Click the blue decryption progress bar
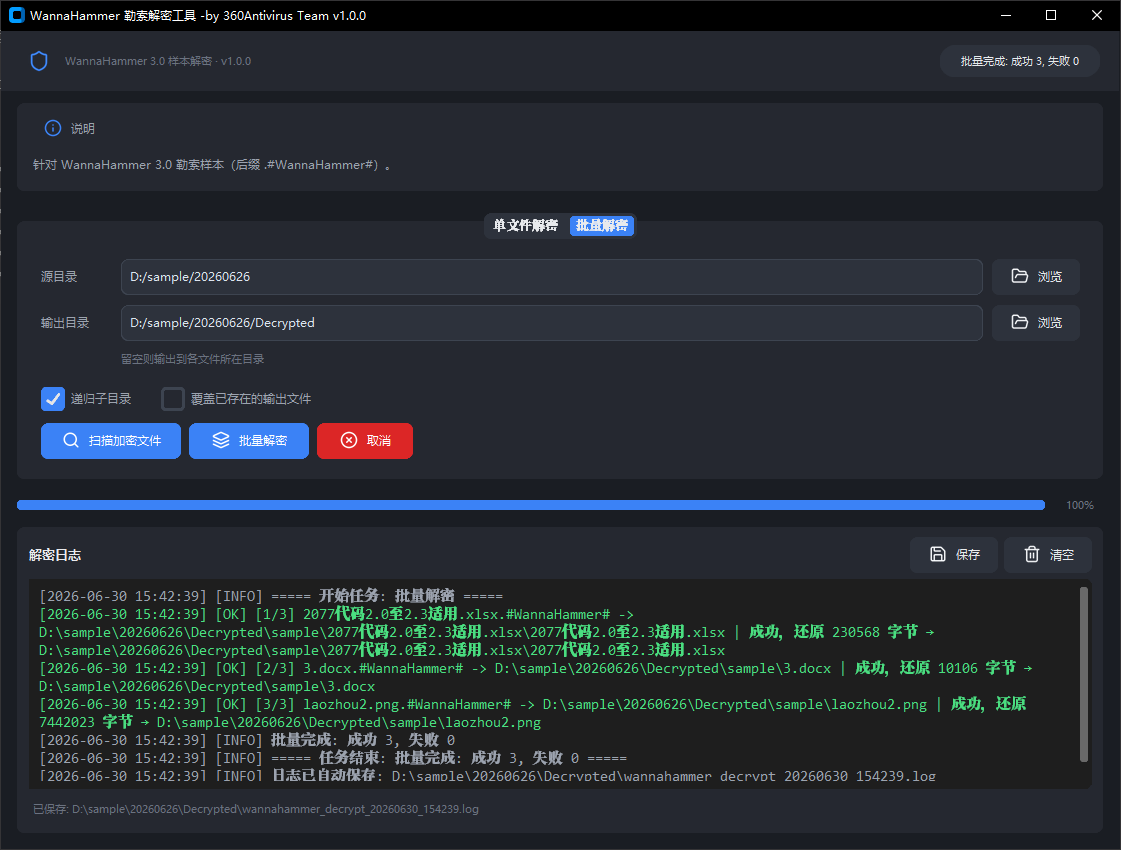 click(x=530, y=505)
